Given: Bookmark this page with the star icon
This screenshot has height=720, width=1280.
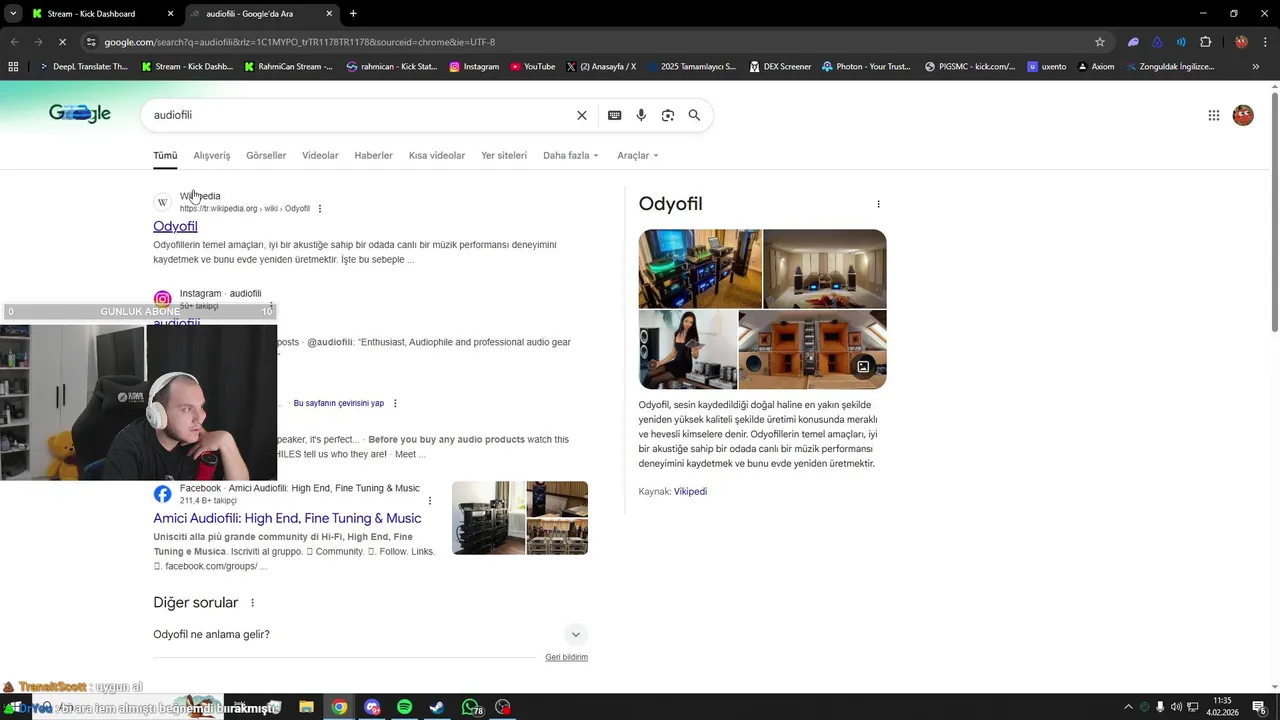Looking at the screenshot, I should (1100, 42).
